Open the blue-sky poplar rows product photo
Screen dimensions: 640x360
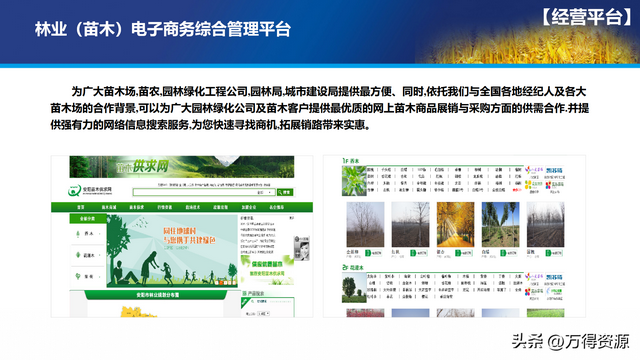pos(500,224)
